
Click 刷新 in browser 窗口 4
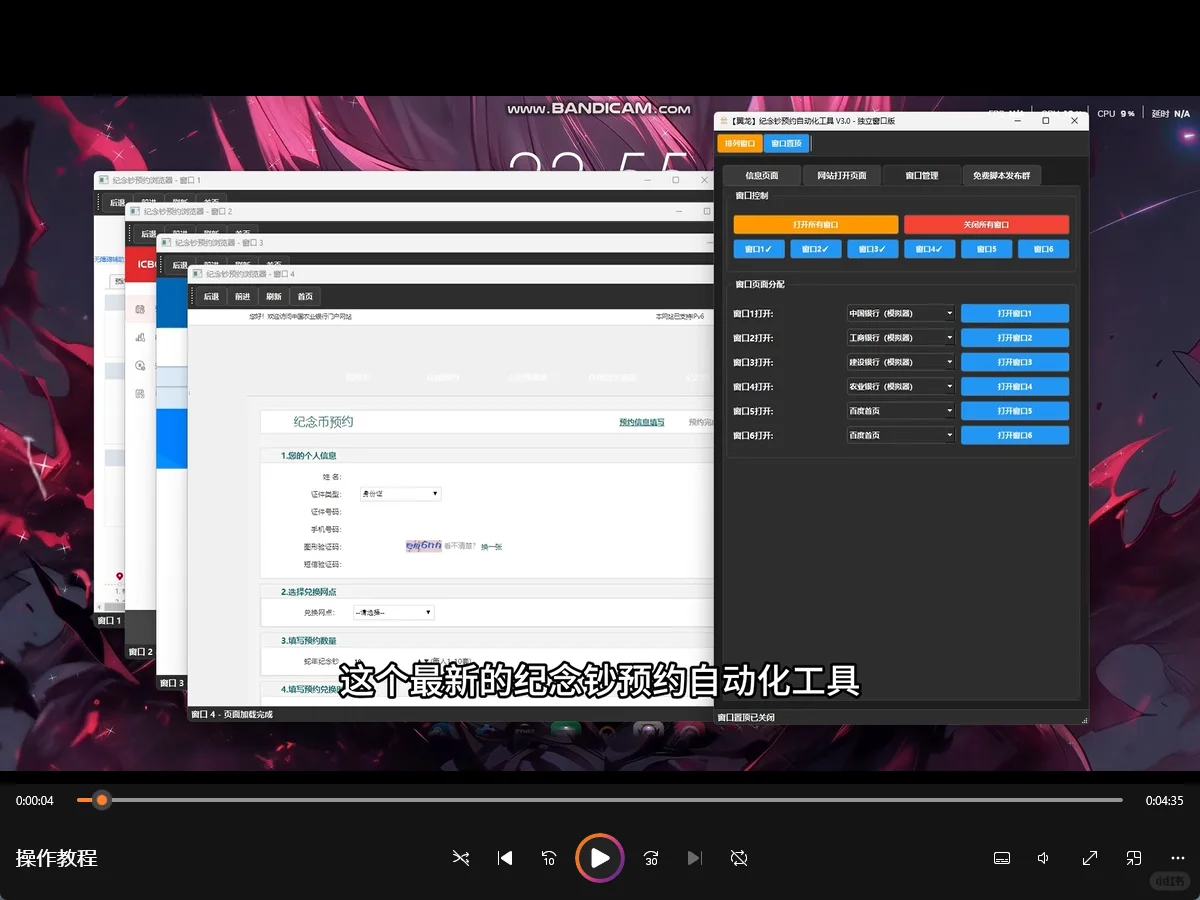pos(273,297)
